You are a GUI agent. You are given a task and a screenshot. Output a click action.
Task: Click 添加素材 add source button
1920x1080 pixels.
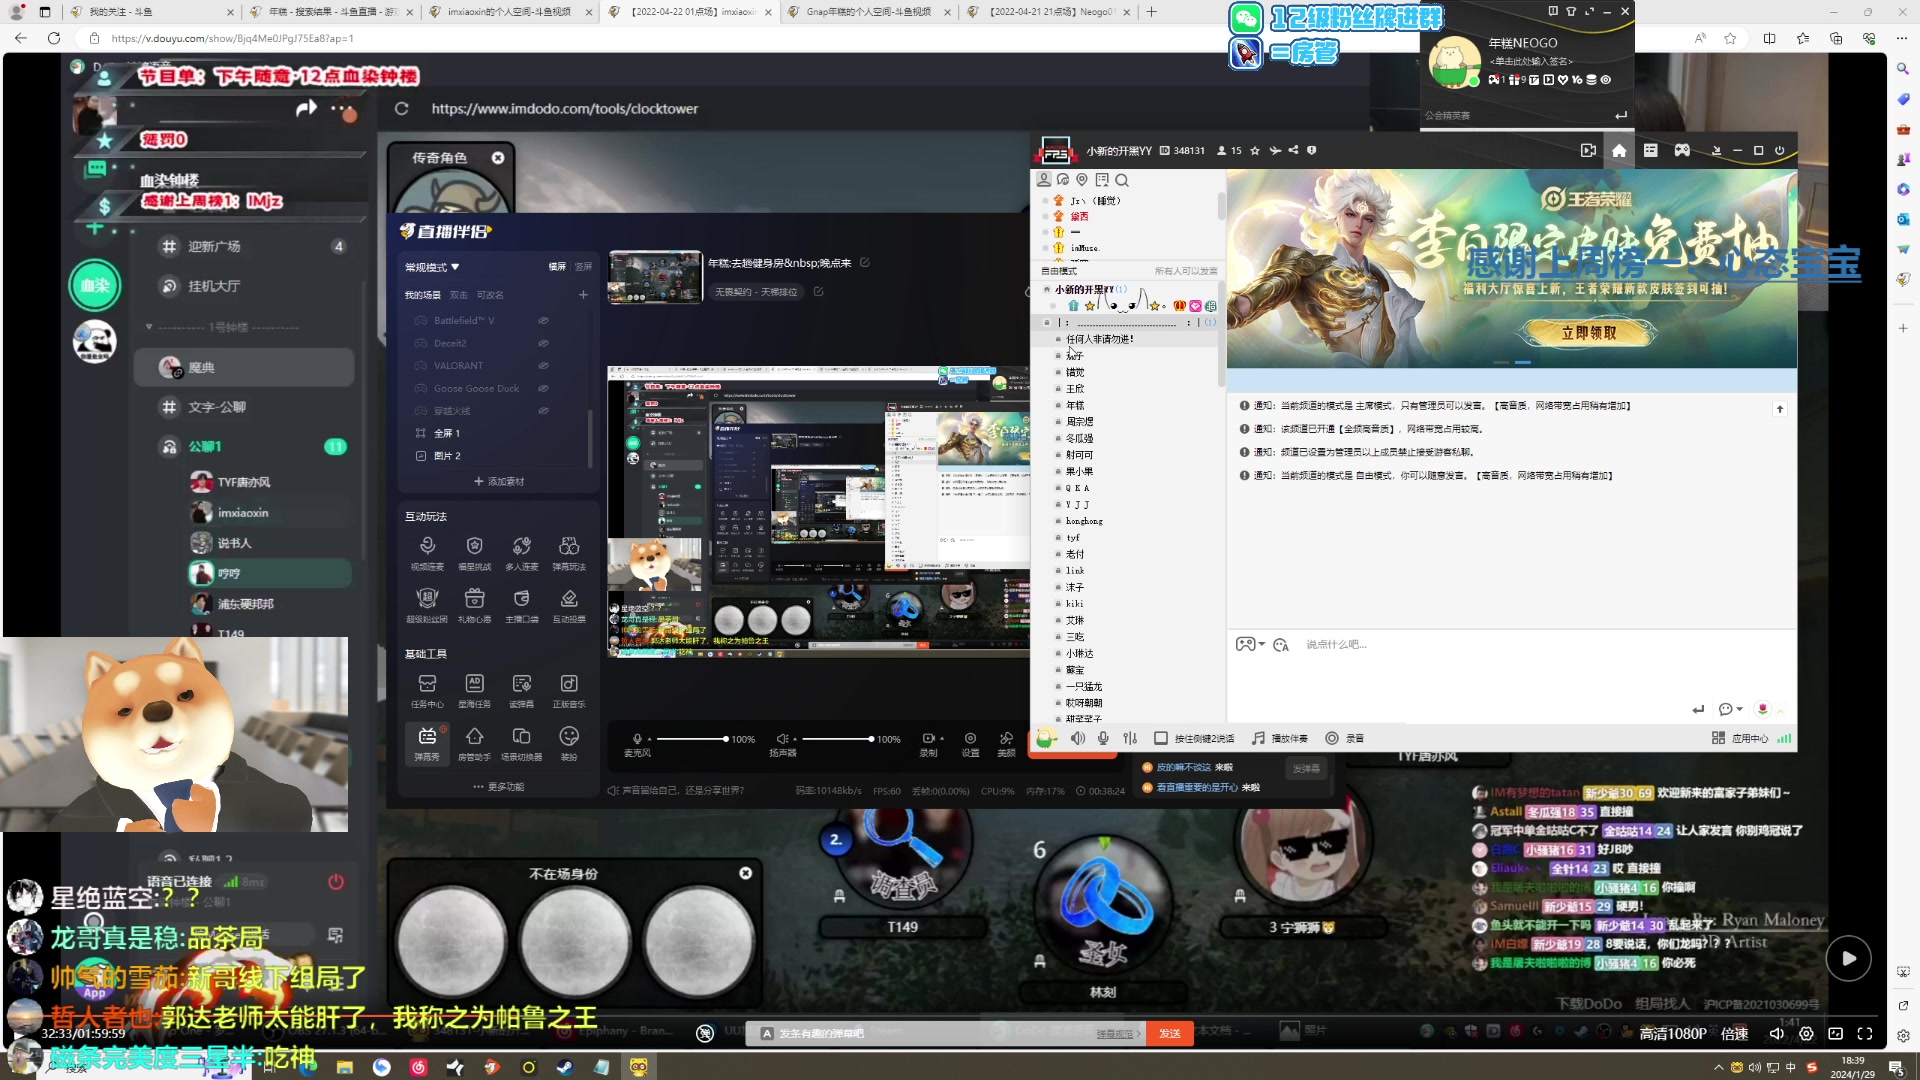point(498,482)
